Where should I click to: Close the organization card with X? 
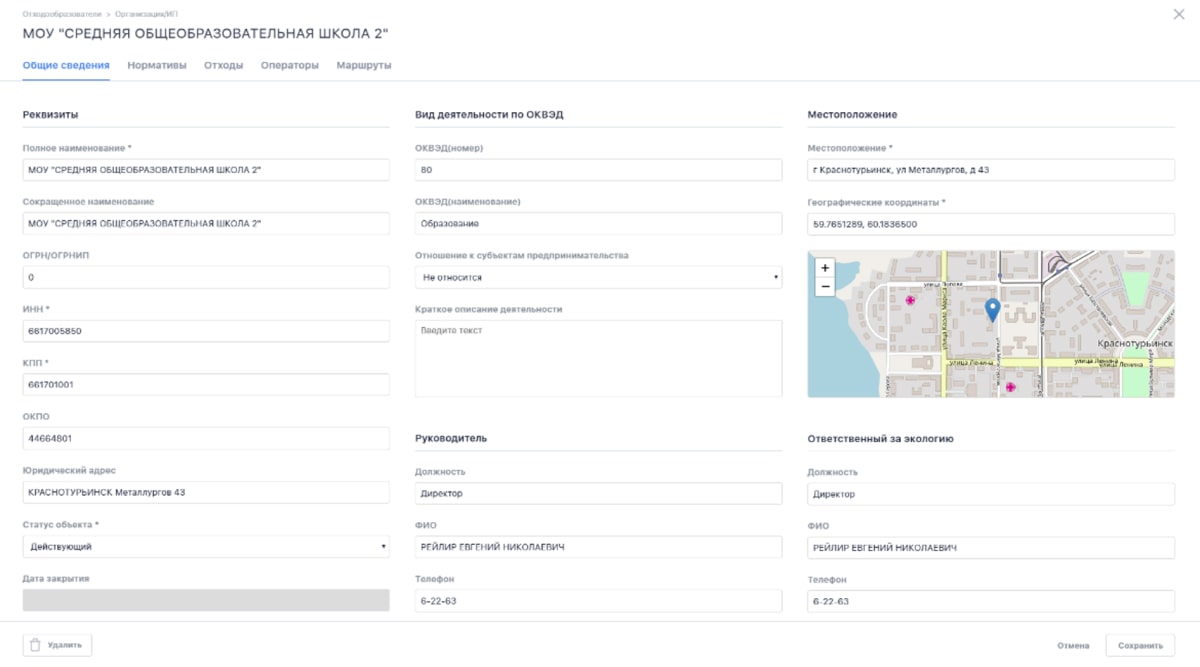point(1177,14)
